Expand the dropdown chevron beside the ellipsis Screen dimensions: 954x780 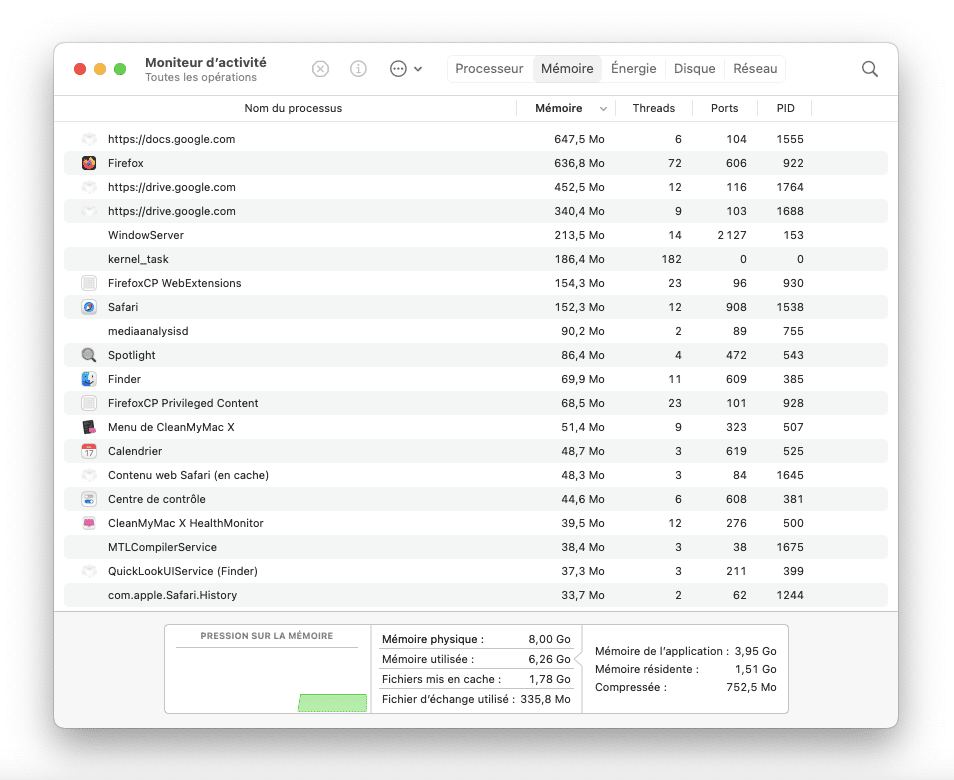tap(418, 69)
